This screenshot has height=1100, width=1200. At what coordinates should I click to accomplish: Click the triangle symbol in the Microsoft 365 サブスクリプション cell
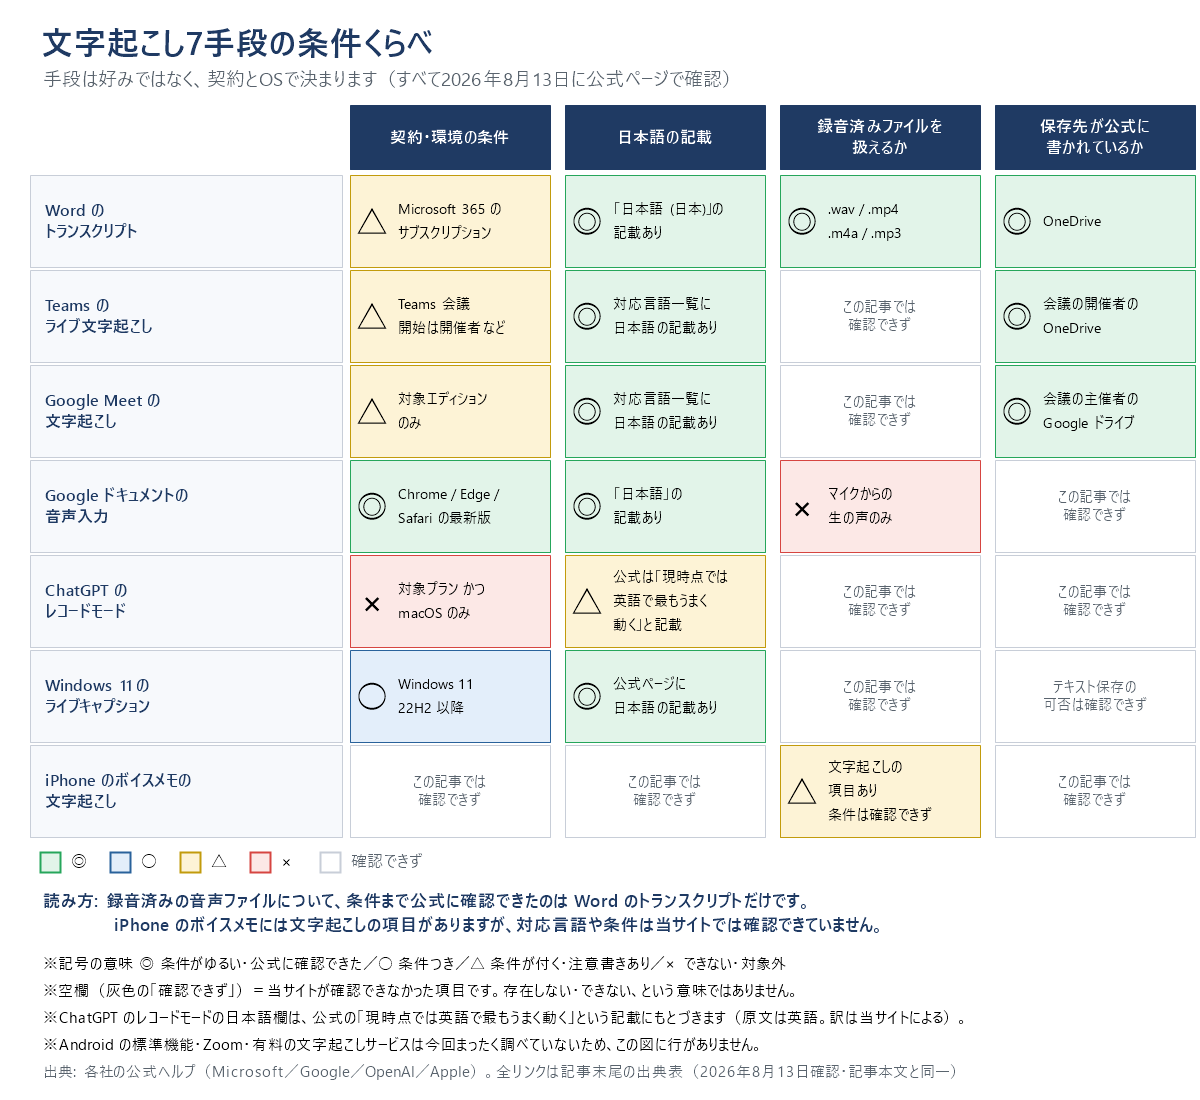pos(372,221)
